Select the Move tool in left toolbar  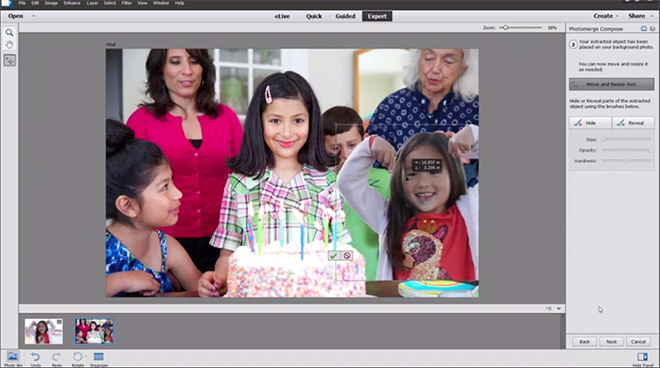[x=9, y=60]
